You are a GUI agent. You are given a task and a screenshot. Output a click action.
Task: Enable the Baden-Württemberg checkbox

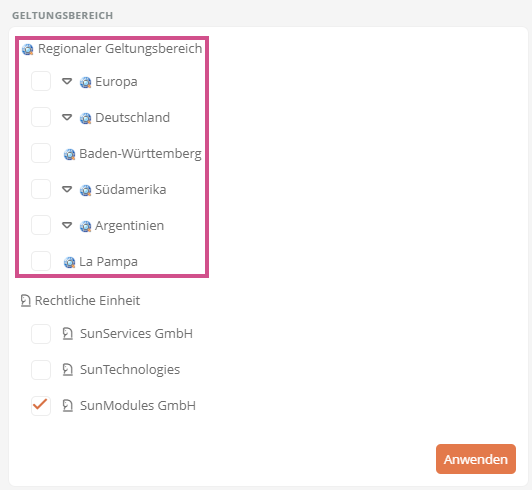point(41,153)
